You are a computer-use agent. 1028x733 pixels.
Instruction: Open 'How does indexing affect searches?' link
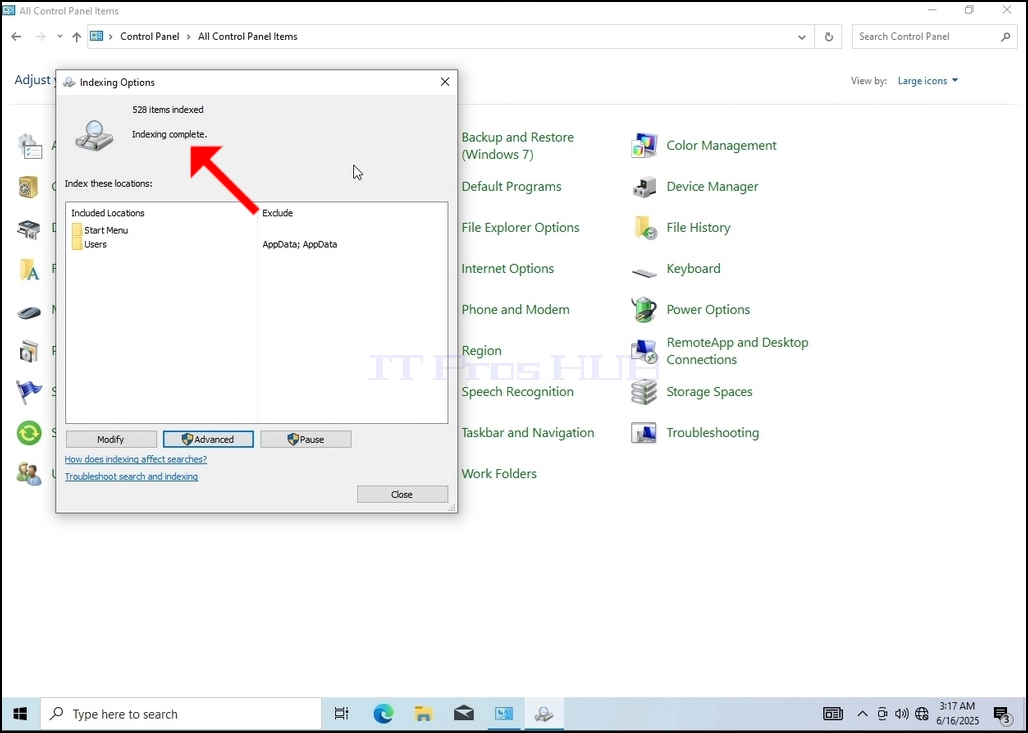136,459
